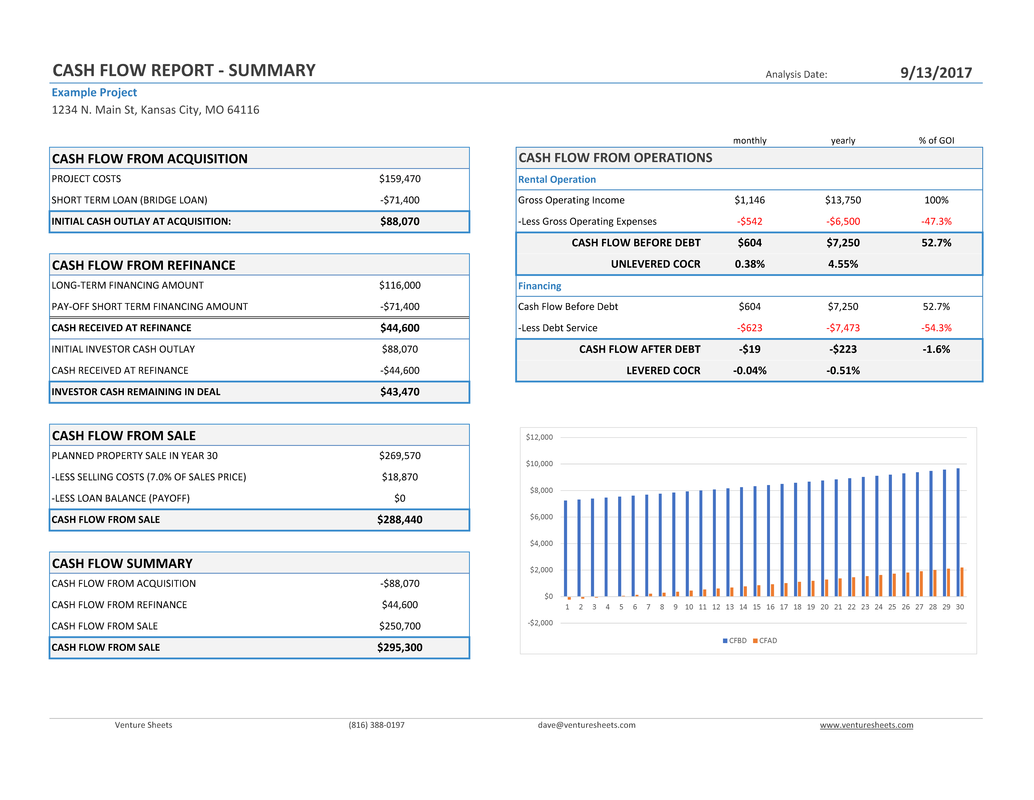Select the 4.55% unlevered yearly value

point(843,264)
